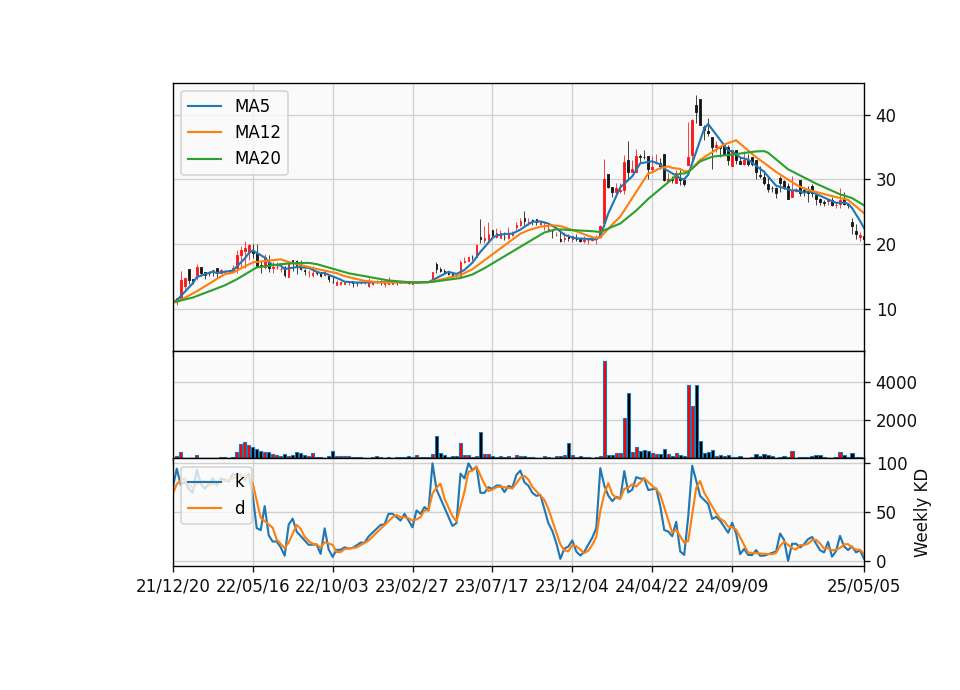Click the price axis value 20
The width and height of the screenshot is (960, 690).
886,245
